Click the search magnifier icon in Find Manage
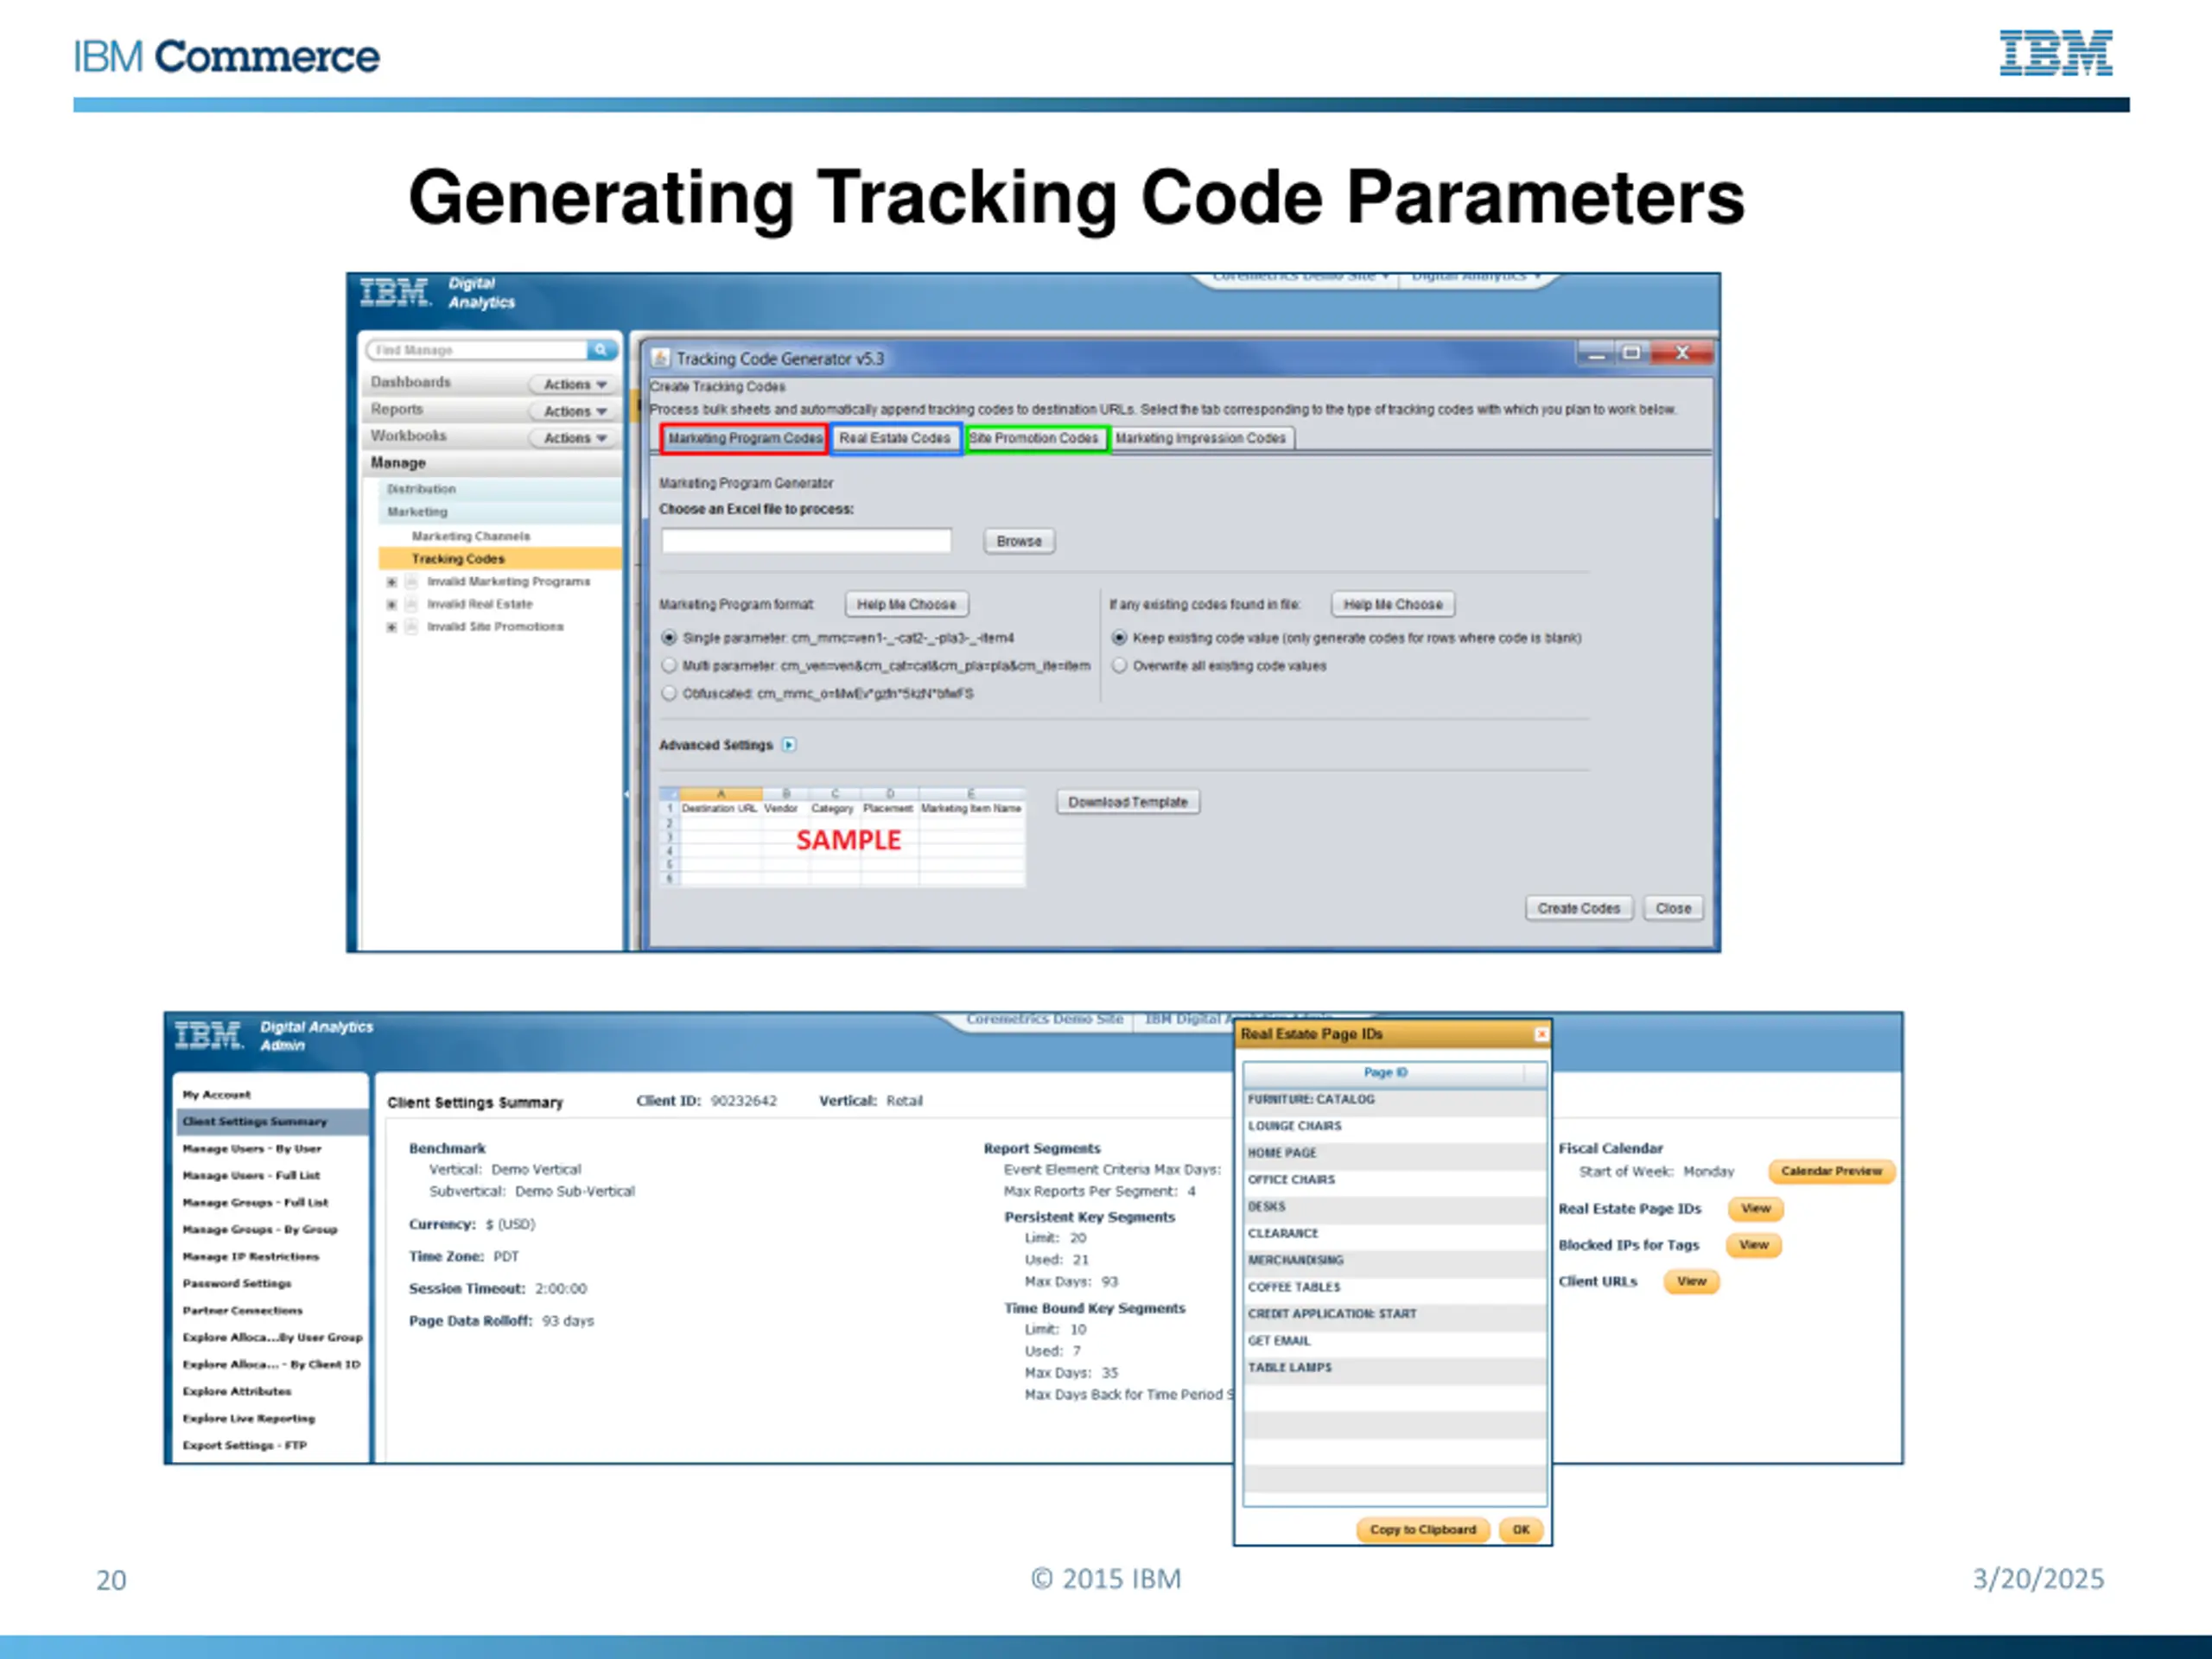The height and width of the screenshot is (1659, 2212). [x=600, y=350]
